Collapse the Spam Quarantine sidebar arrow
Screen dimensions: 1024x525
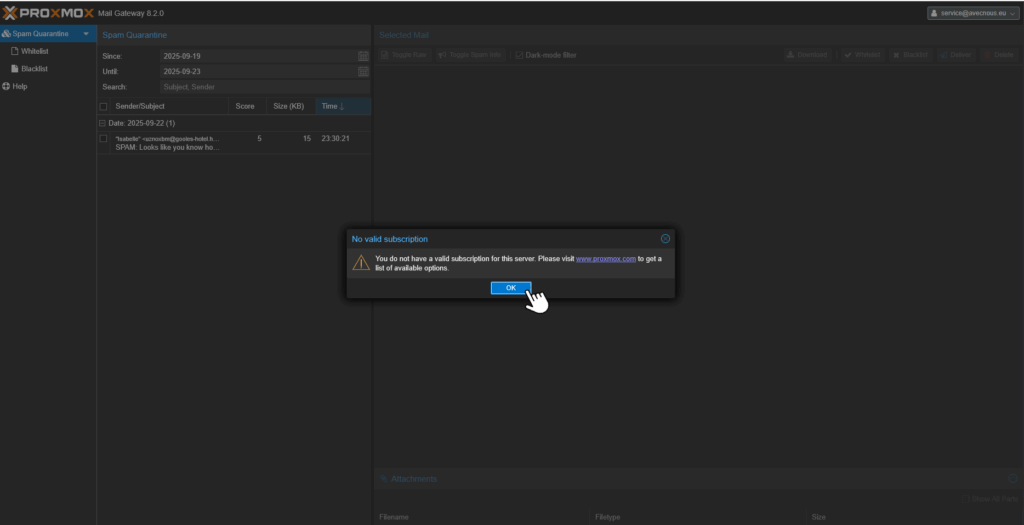pos(87,34)
